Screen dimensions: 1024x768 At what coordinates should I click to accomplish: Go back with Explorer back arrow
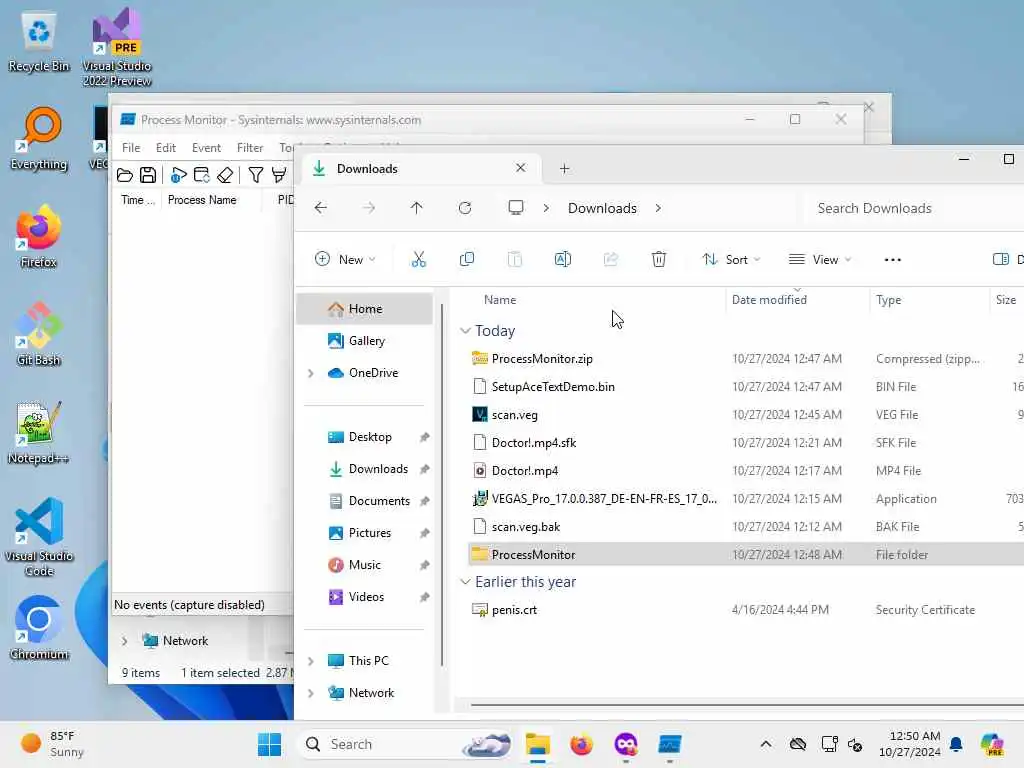tap(321, 208)
